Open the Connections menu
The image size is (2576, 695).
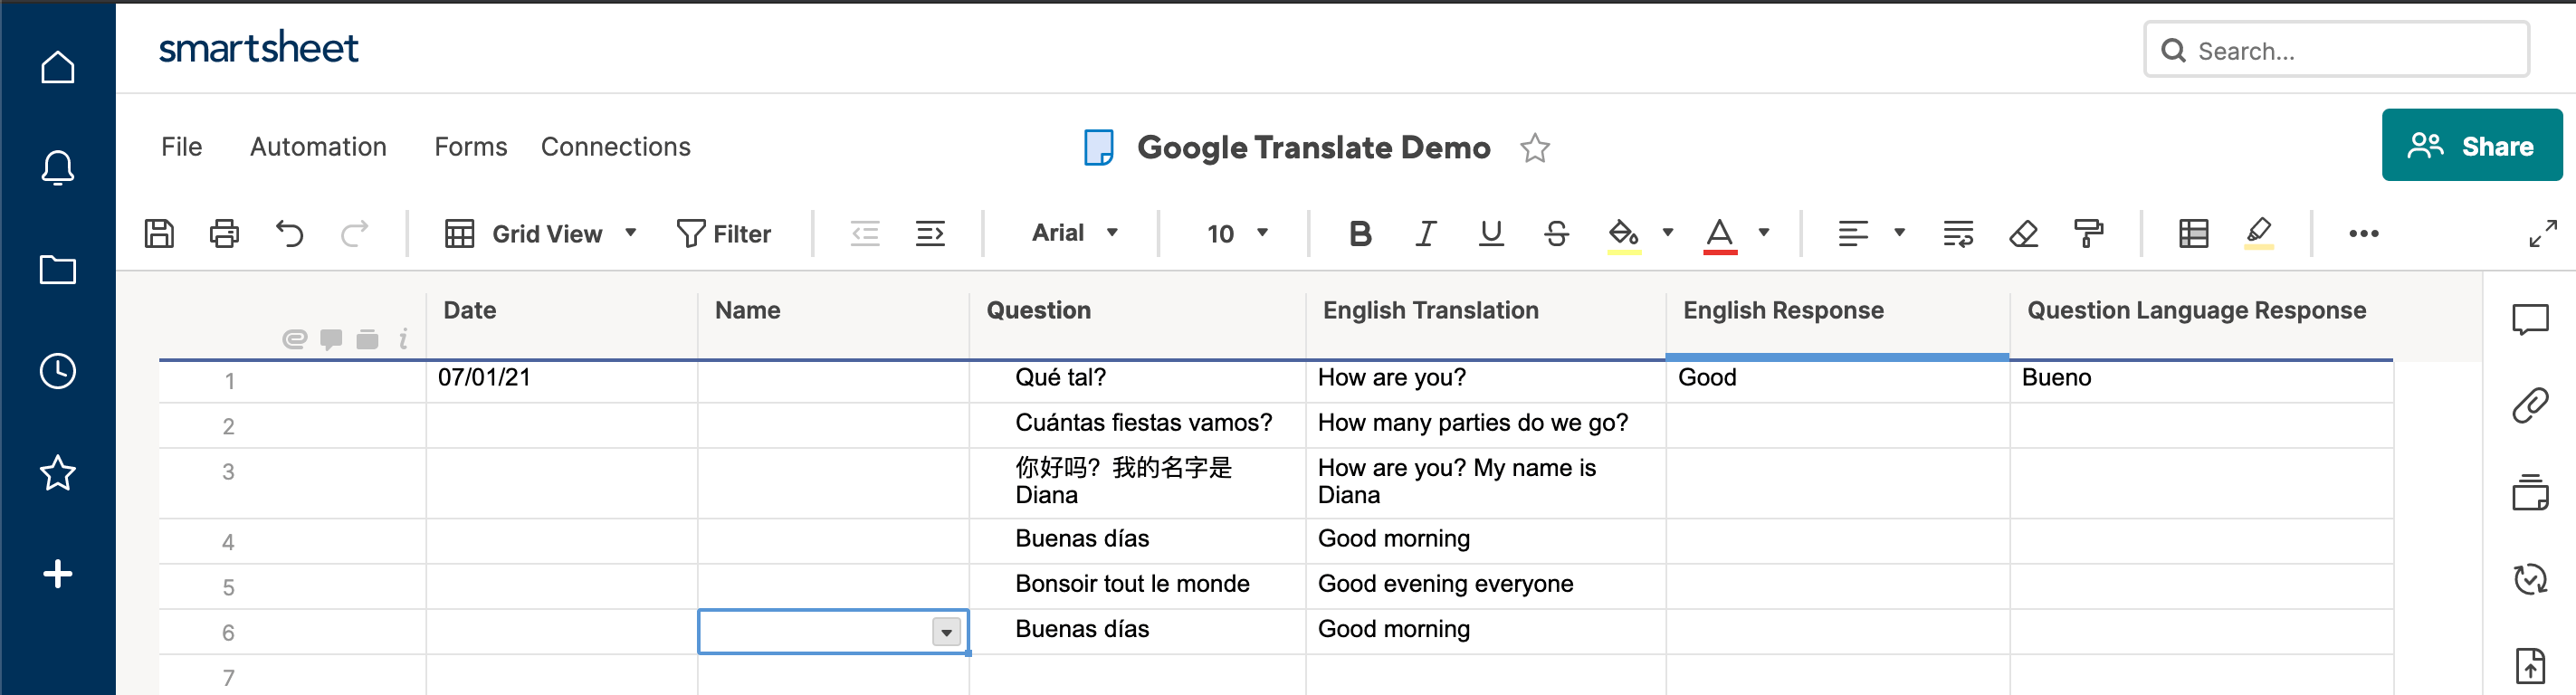pyautogui.click(x=615, y=147)
